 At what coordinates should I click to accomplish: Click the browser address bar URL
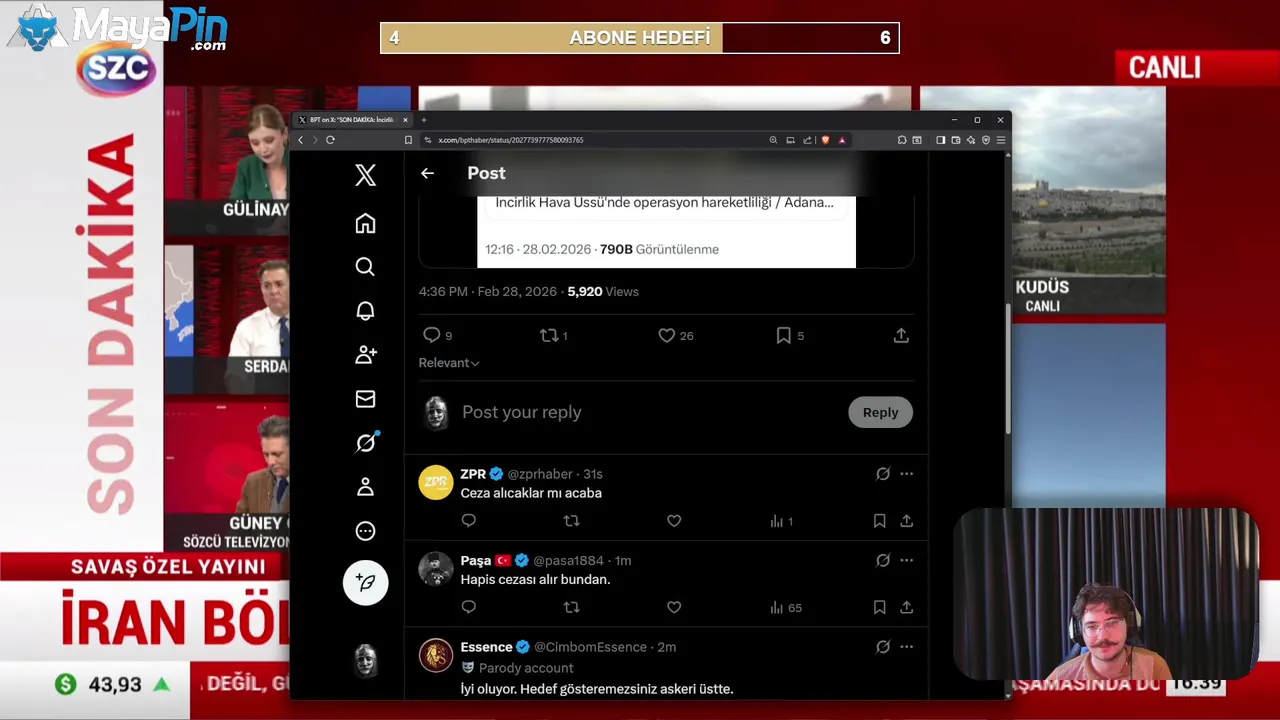510,140
